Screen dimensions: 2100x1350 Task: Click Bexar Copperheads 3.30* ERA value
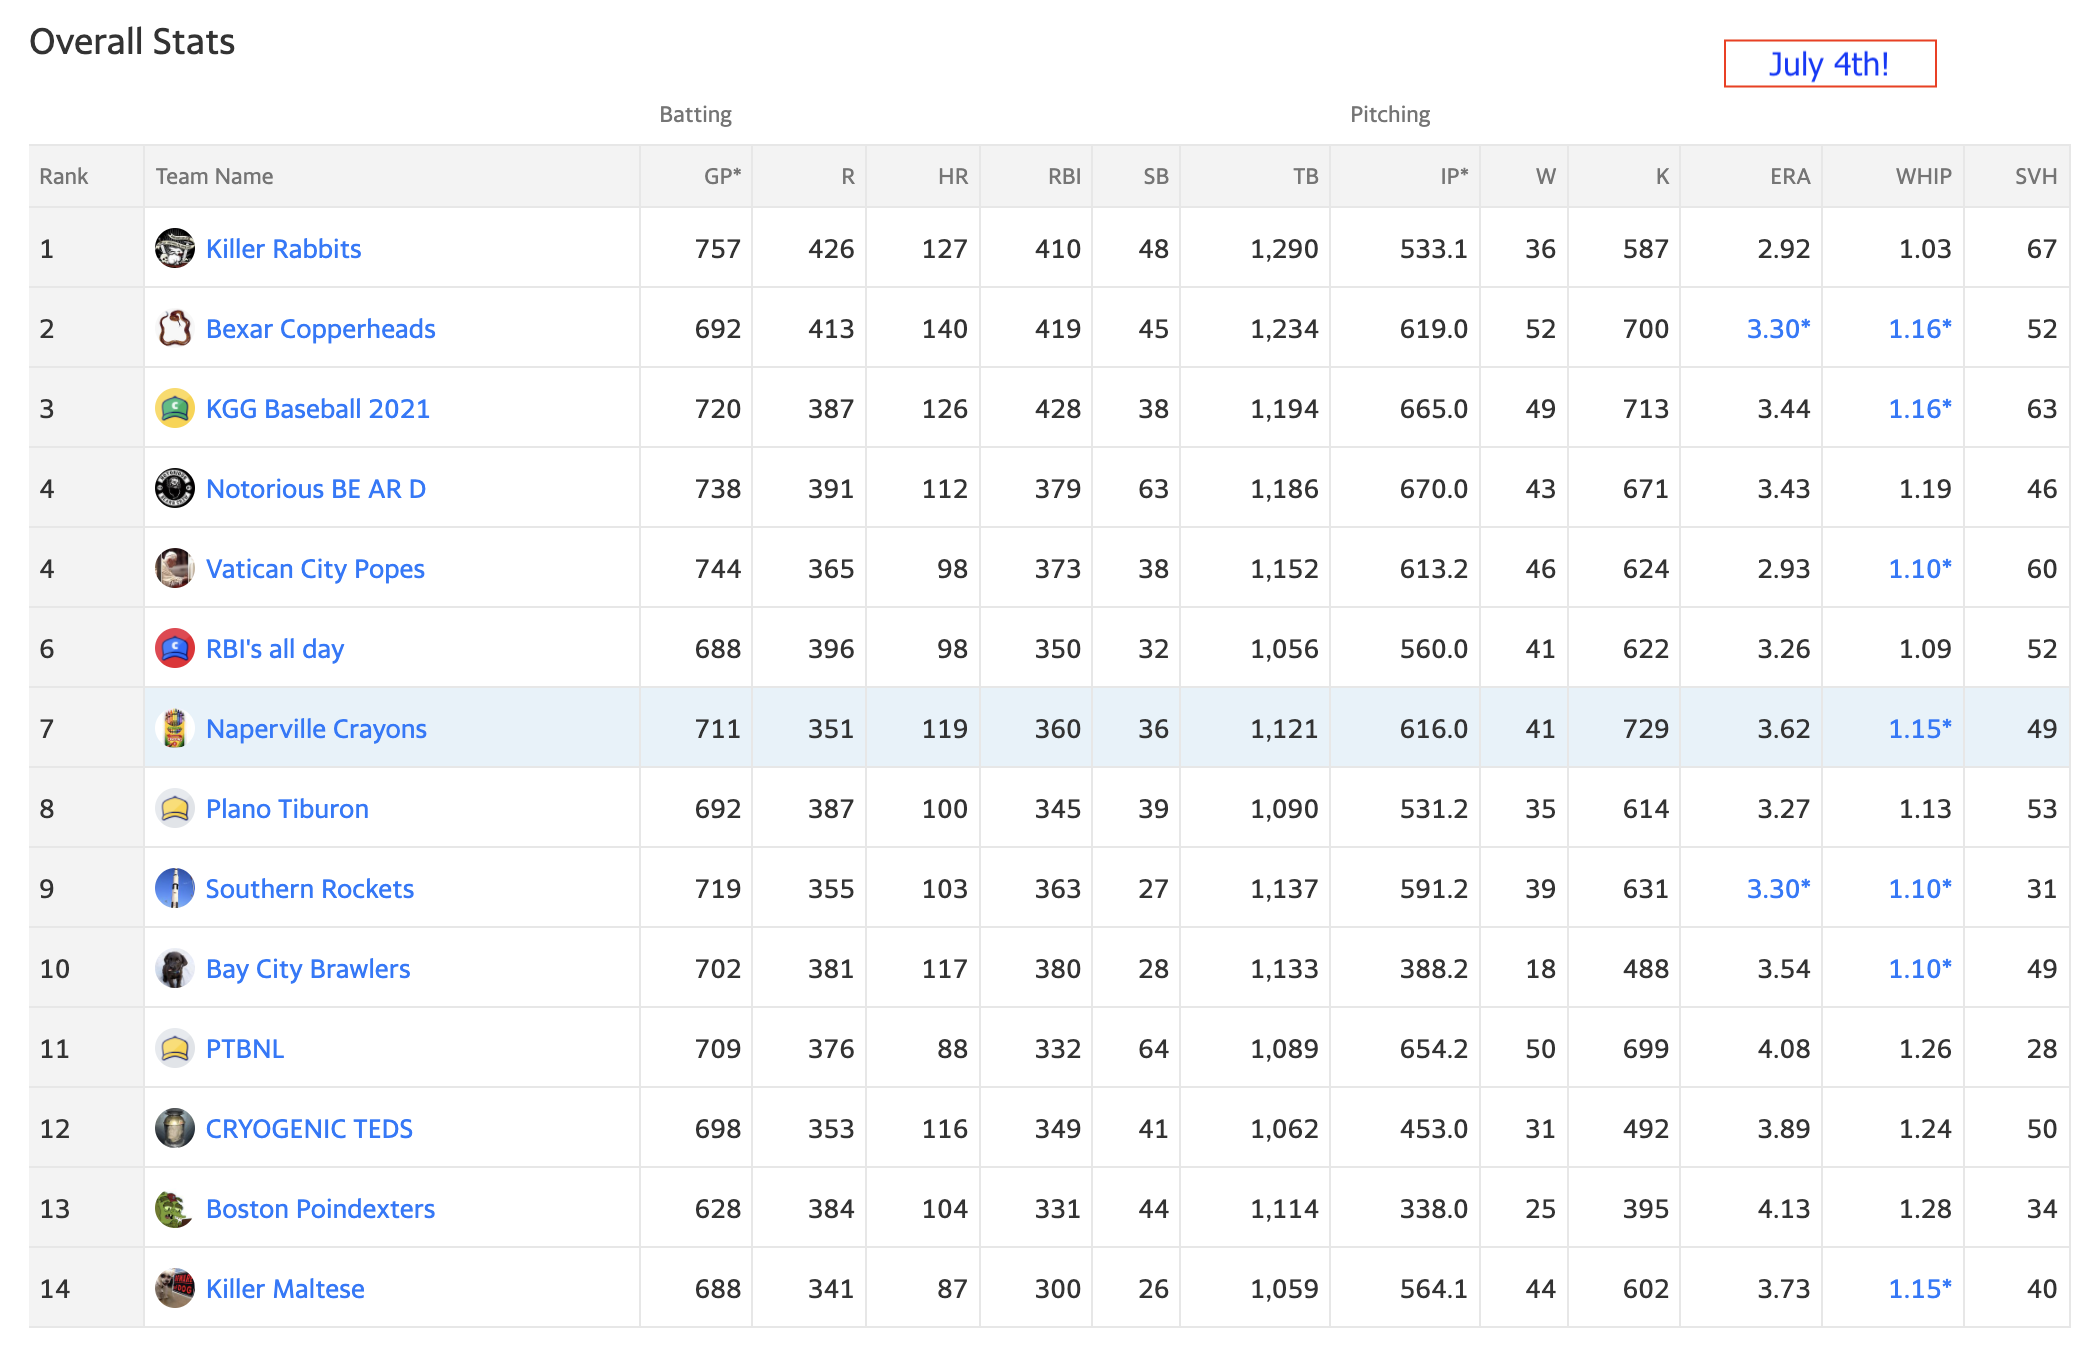tap(1778, 329)
